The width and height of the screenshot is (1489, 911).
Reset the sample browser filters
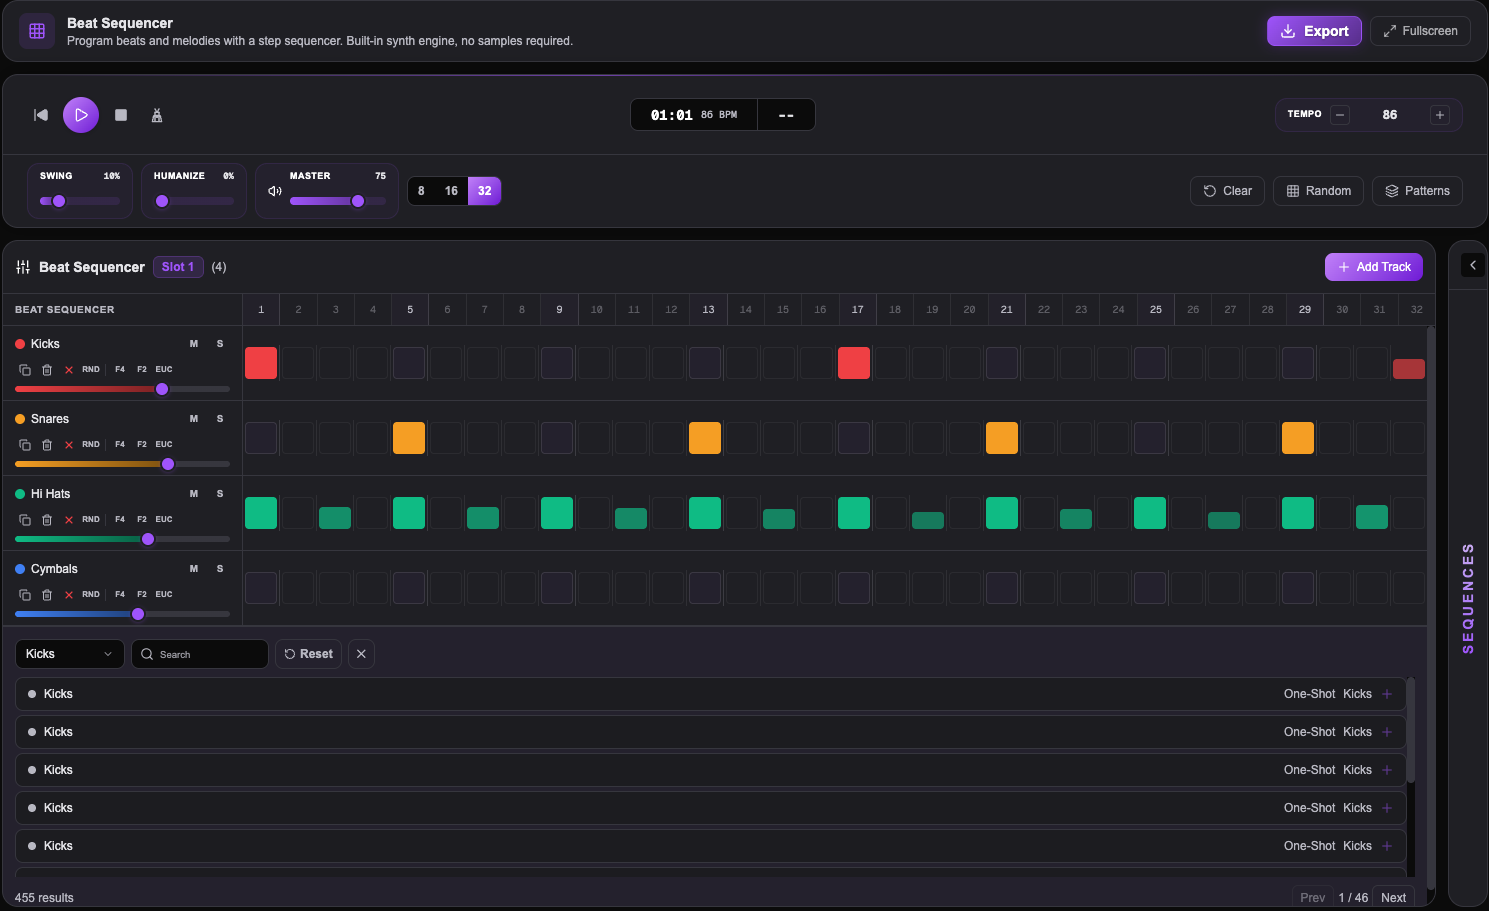308,654
